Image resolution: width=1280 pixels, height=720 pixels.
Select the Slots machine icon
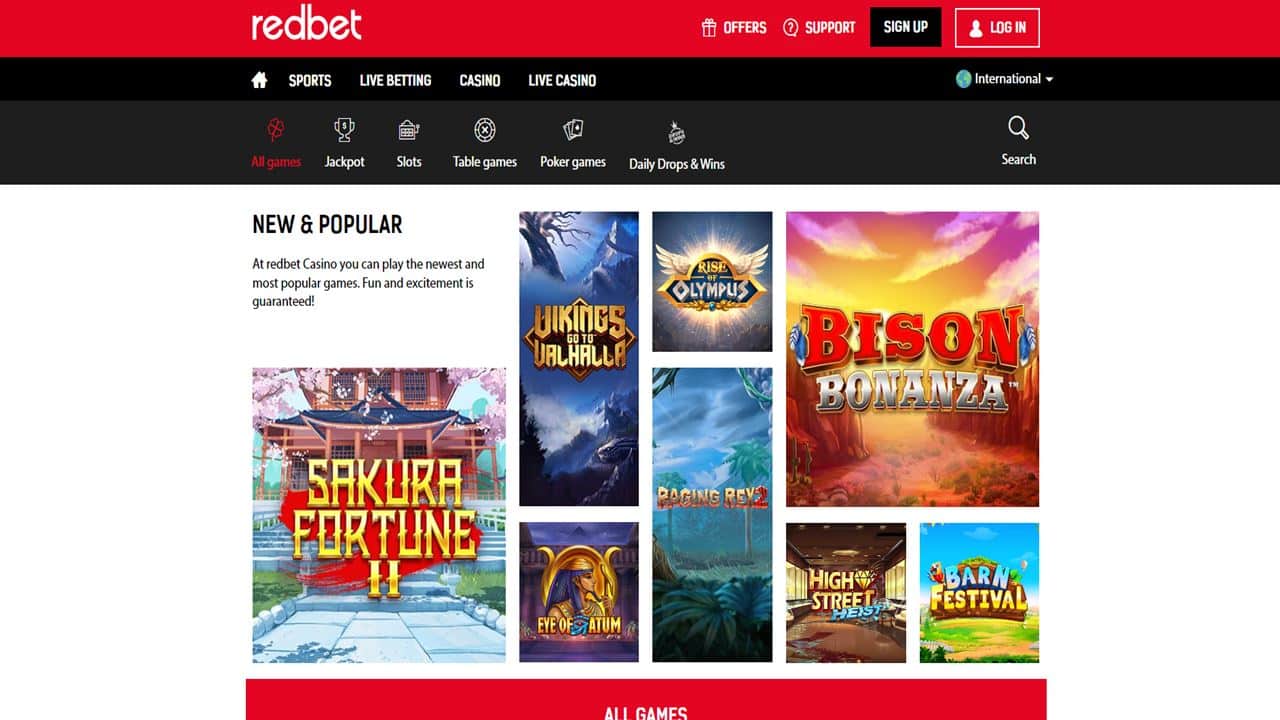(x=408, y=130)
